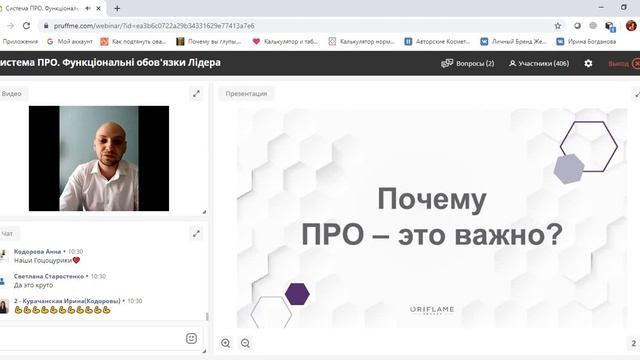Click the Светлана Старостенко chat name
640x360 pixels.
tap(49, 276)
